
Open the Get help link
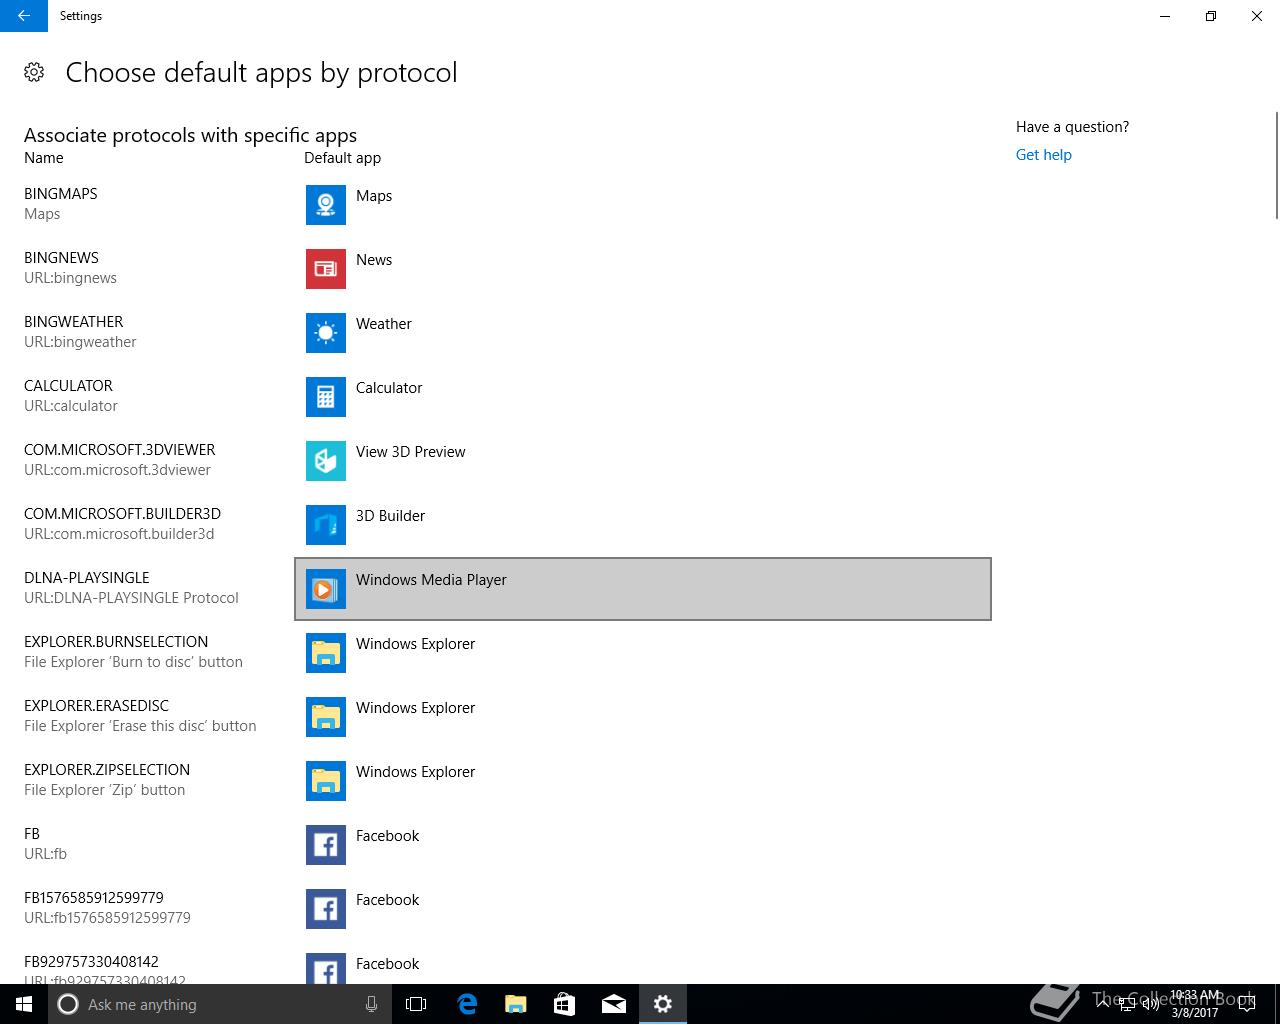click(x=1043, y=155)
